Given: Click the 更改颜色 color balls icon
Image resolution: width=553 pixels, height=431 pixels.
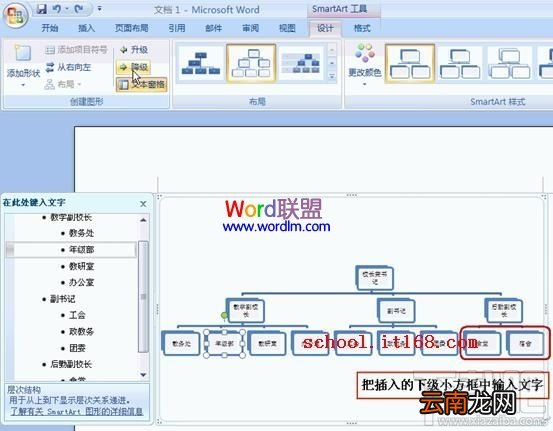Looking at the screenshot, I should [365, 53].
